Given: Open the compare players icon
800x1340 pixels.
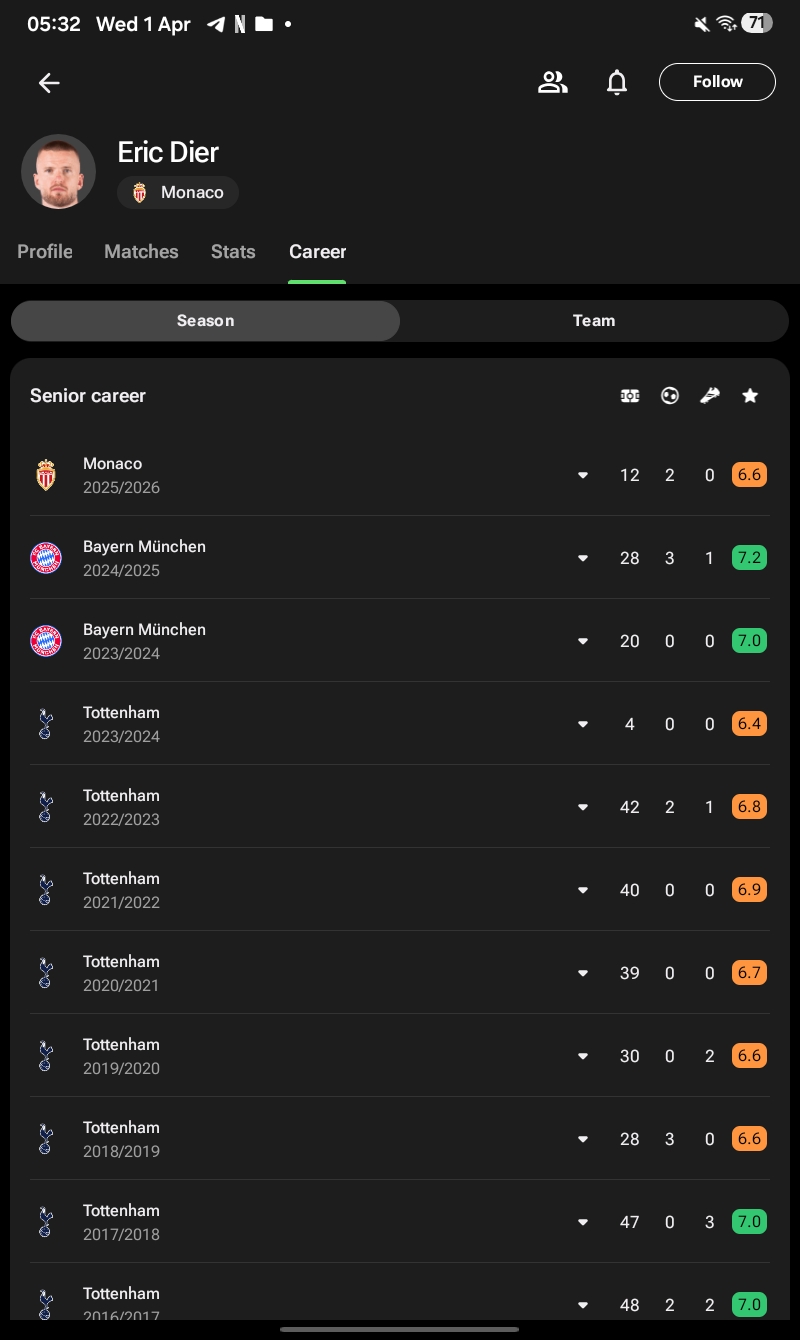Looking at the screenshot, I should pos(552,82).
